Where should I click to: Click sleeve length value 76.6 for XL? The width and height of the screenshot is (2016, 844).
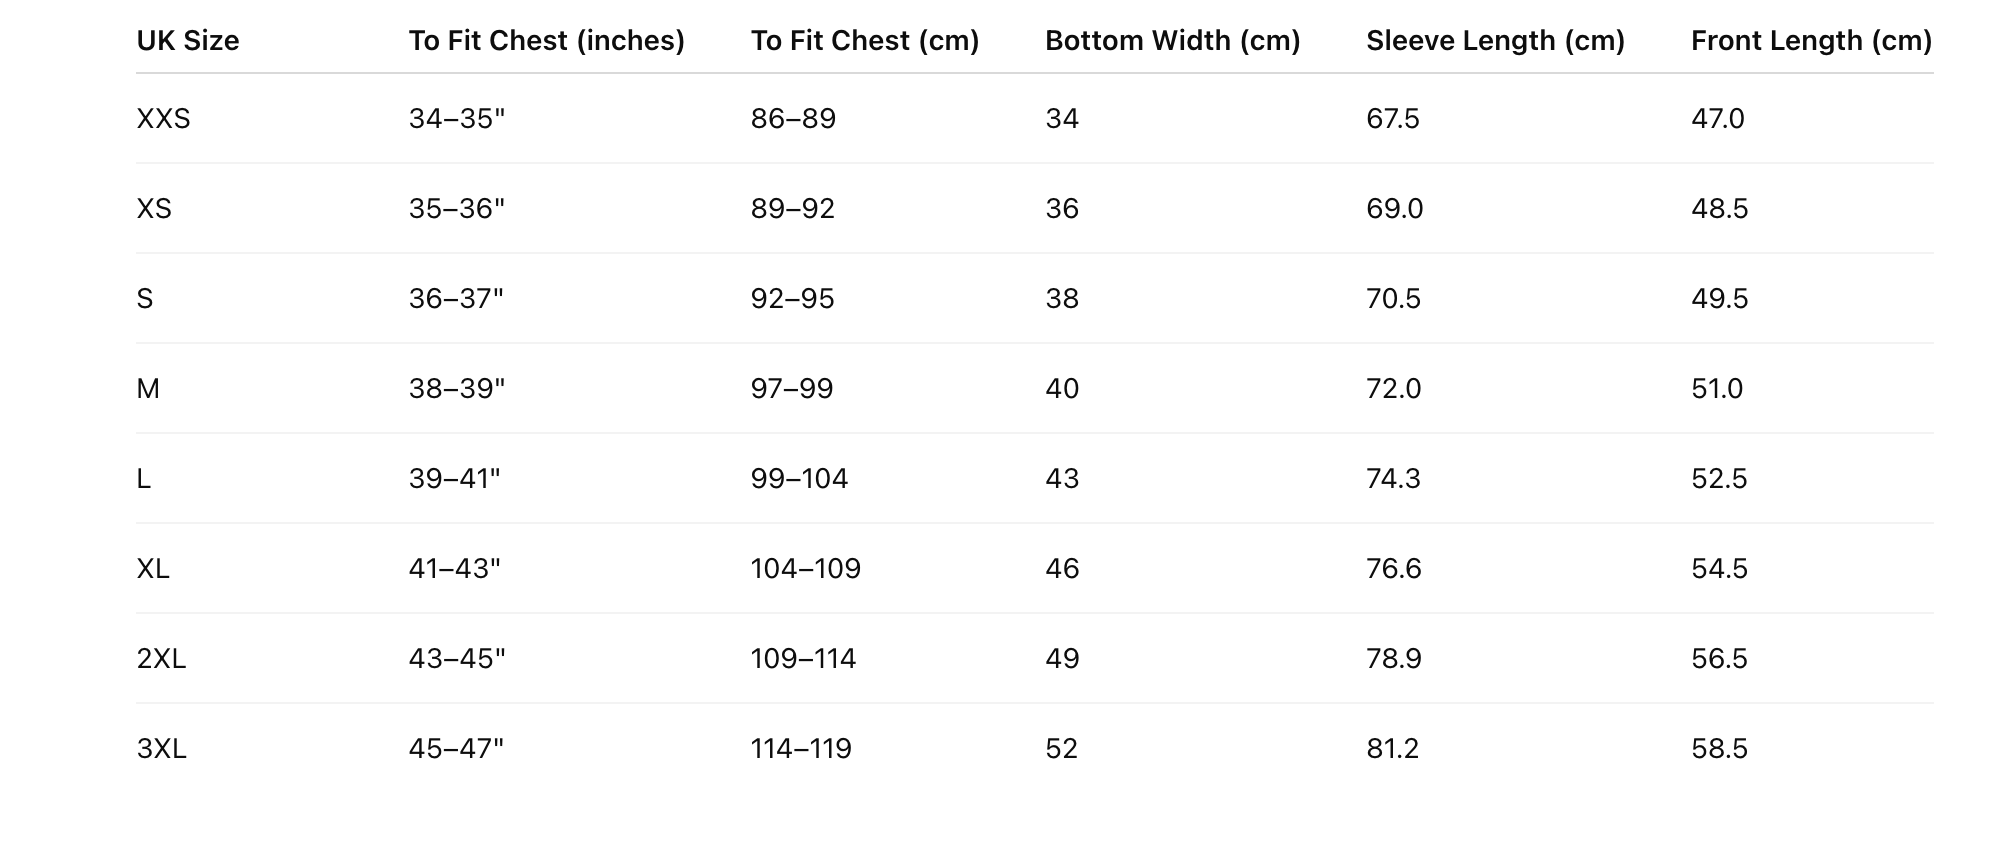pos(1393,569)
